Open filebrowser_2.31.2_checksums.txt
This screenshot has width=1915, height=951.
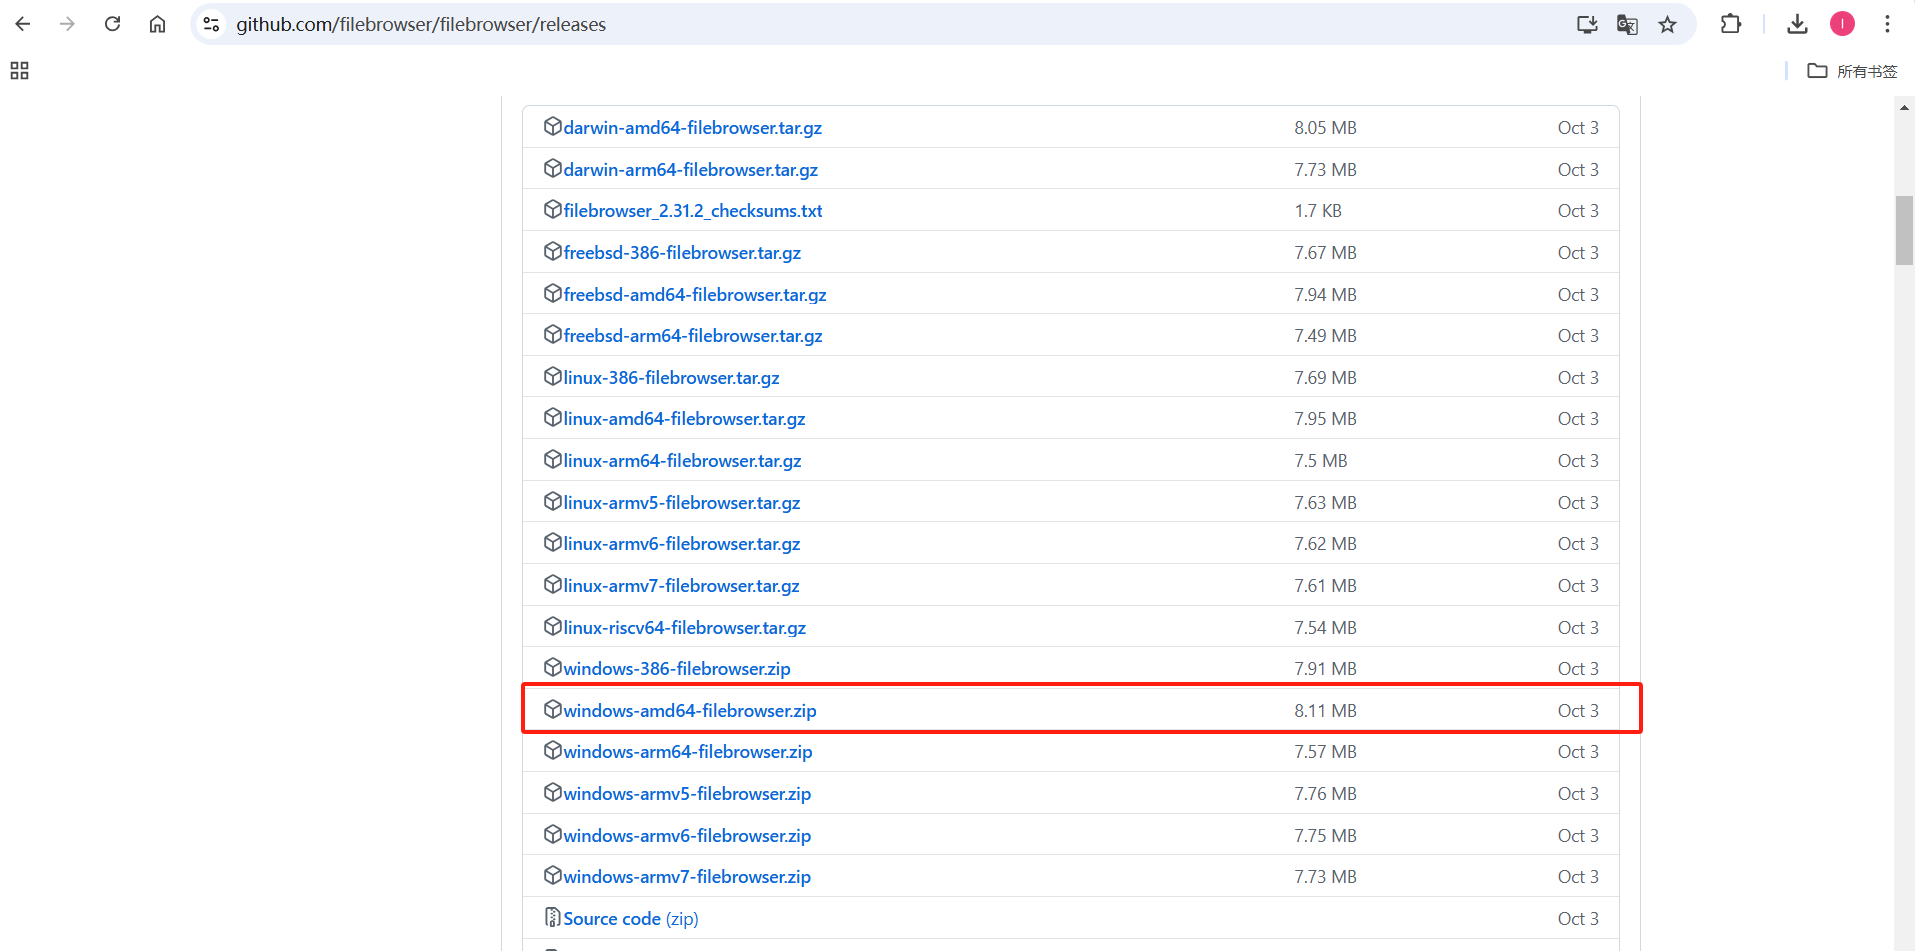click(692, 210)
